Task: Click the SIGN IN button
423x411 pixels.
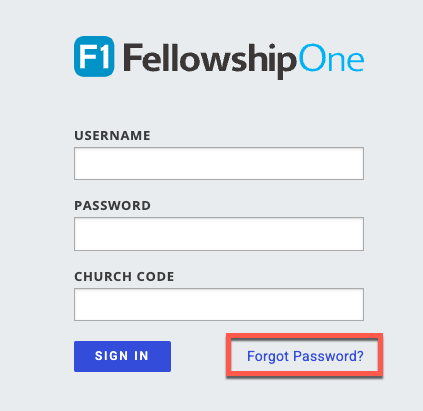Action: (x=122, y=356)
